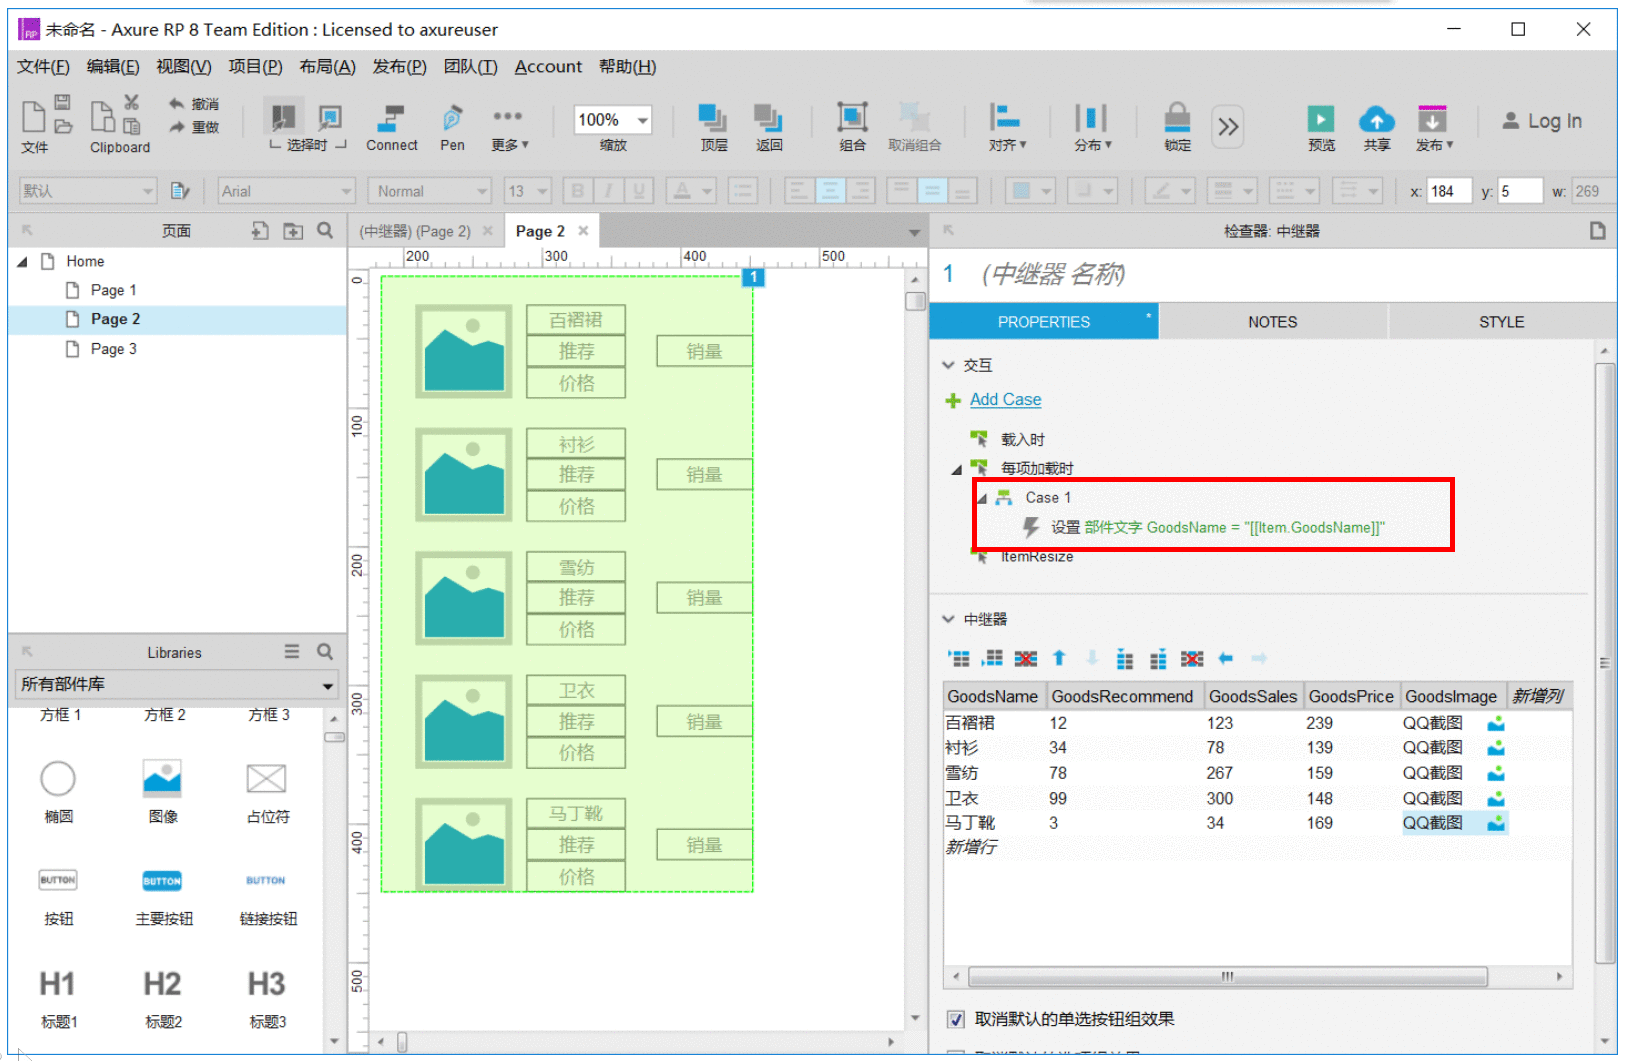Select Page 3 in the pages tree
This screenshot has height=1061, width=1629.
tap(113, 349)
